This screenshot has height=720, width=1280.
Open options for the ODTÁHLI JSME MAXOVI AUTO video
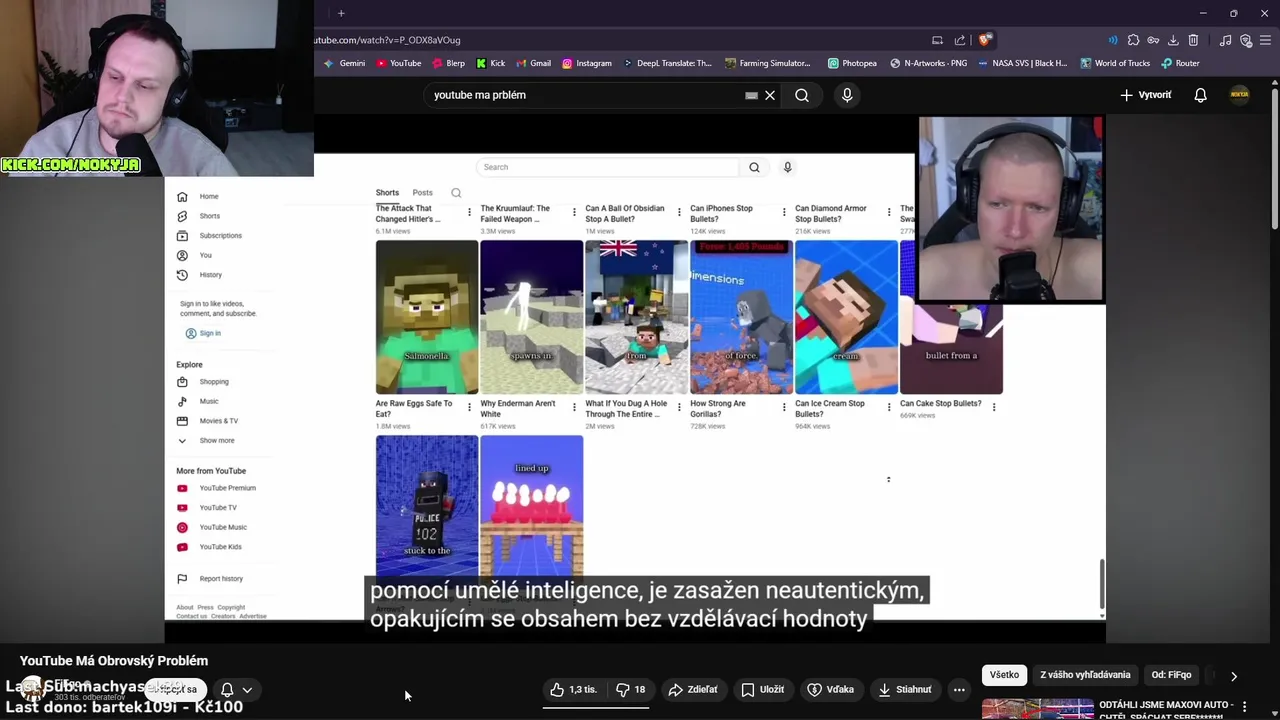(x=1245, y=707)
